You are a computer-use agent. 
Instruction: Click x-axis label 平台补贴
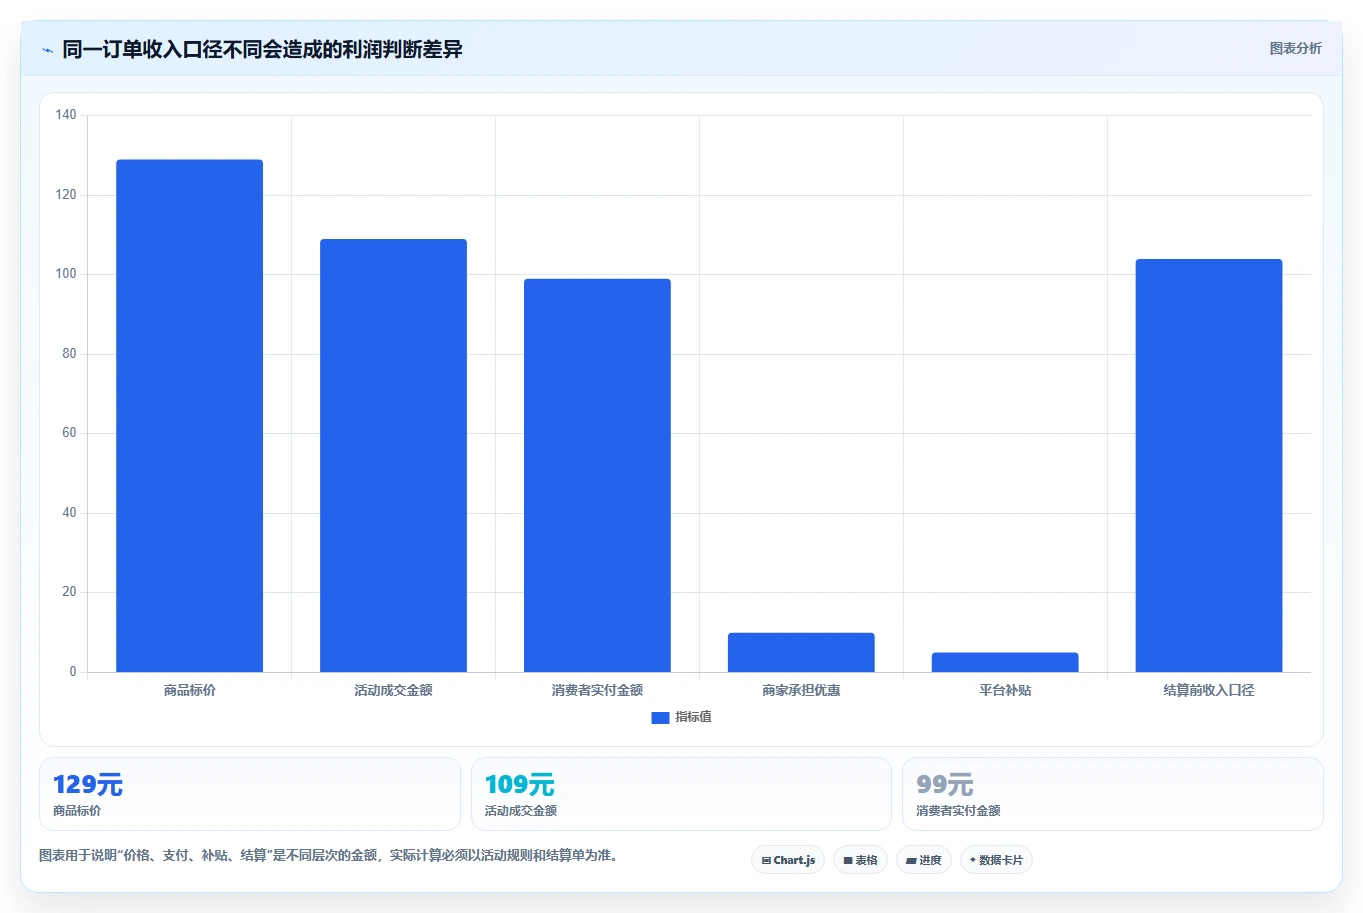(x=1005, y=690)
